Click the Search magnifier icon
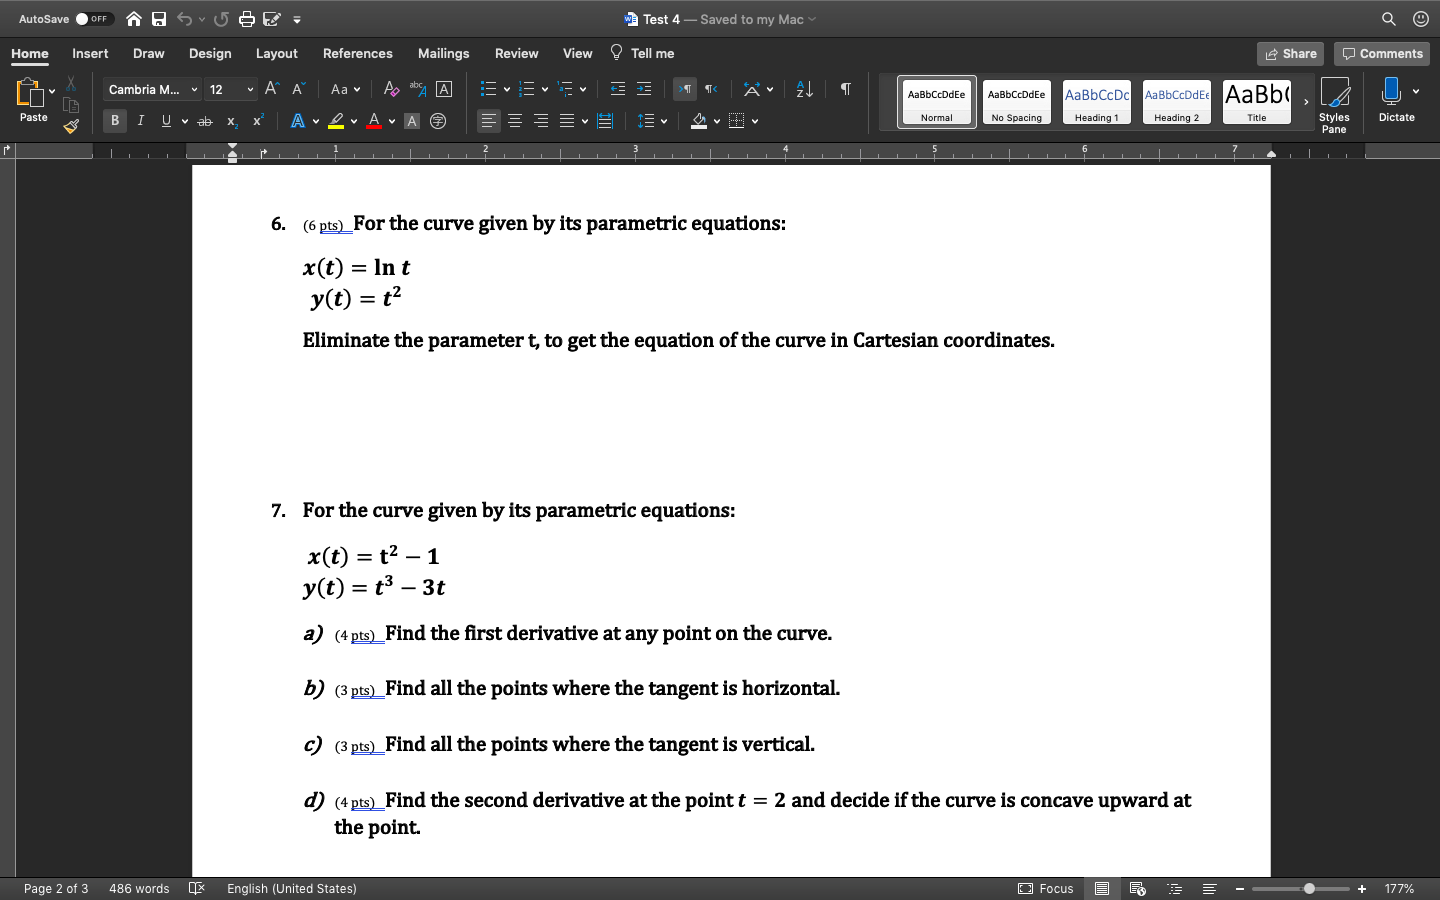The width and height of the screenshot is (1440, 900). [x=1389, y=19]
